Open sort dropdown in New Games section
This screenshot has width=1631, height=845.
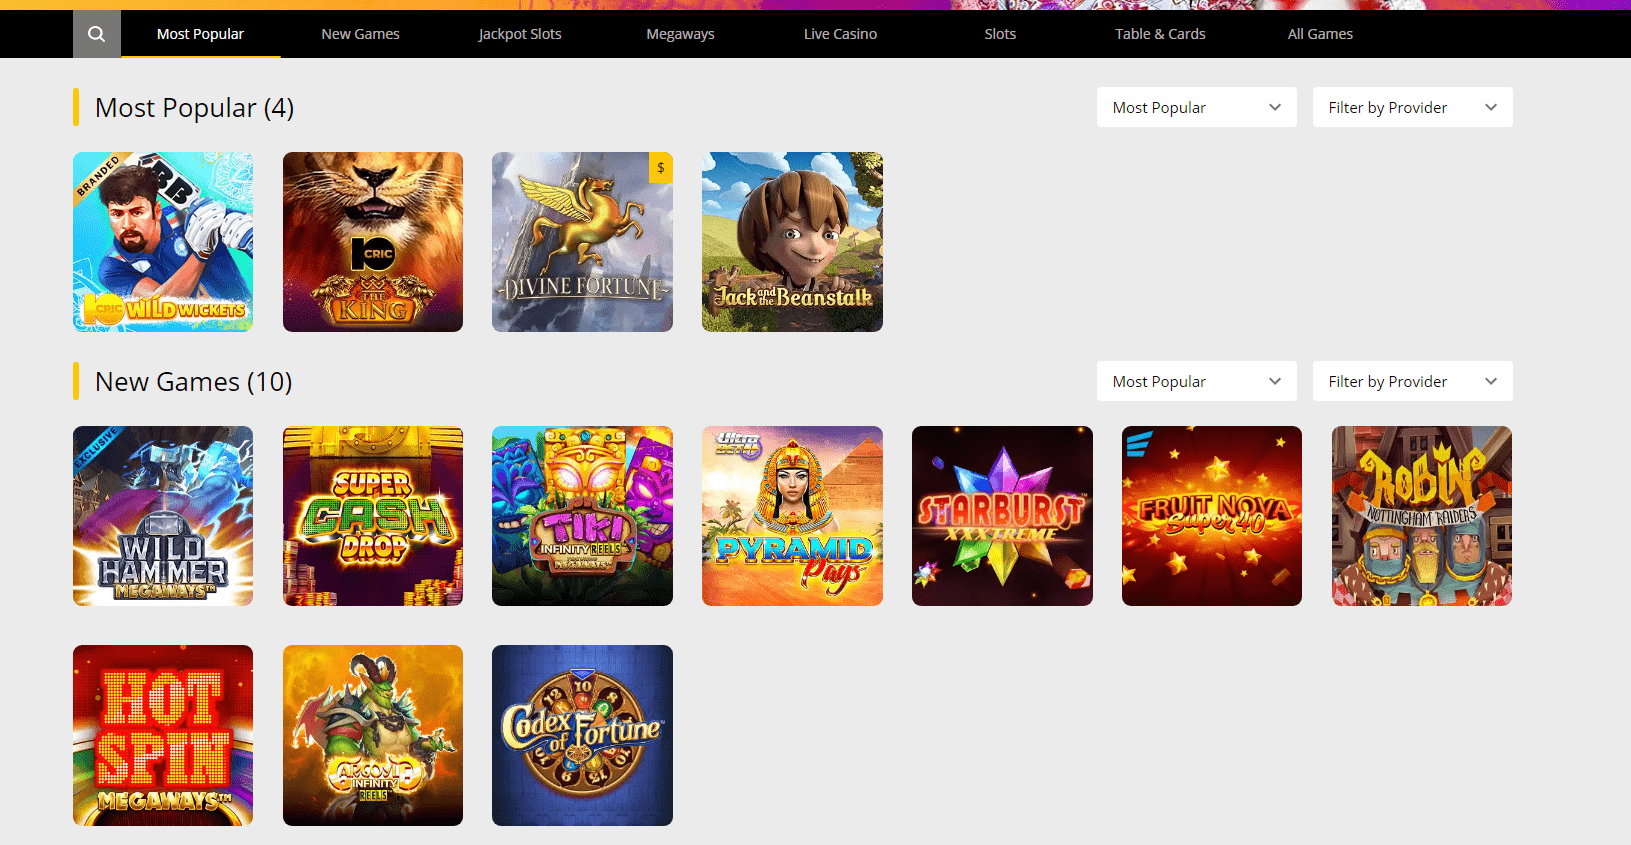coord(1196,381)
